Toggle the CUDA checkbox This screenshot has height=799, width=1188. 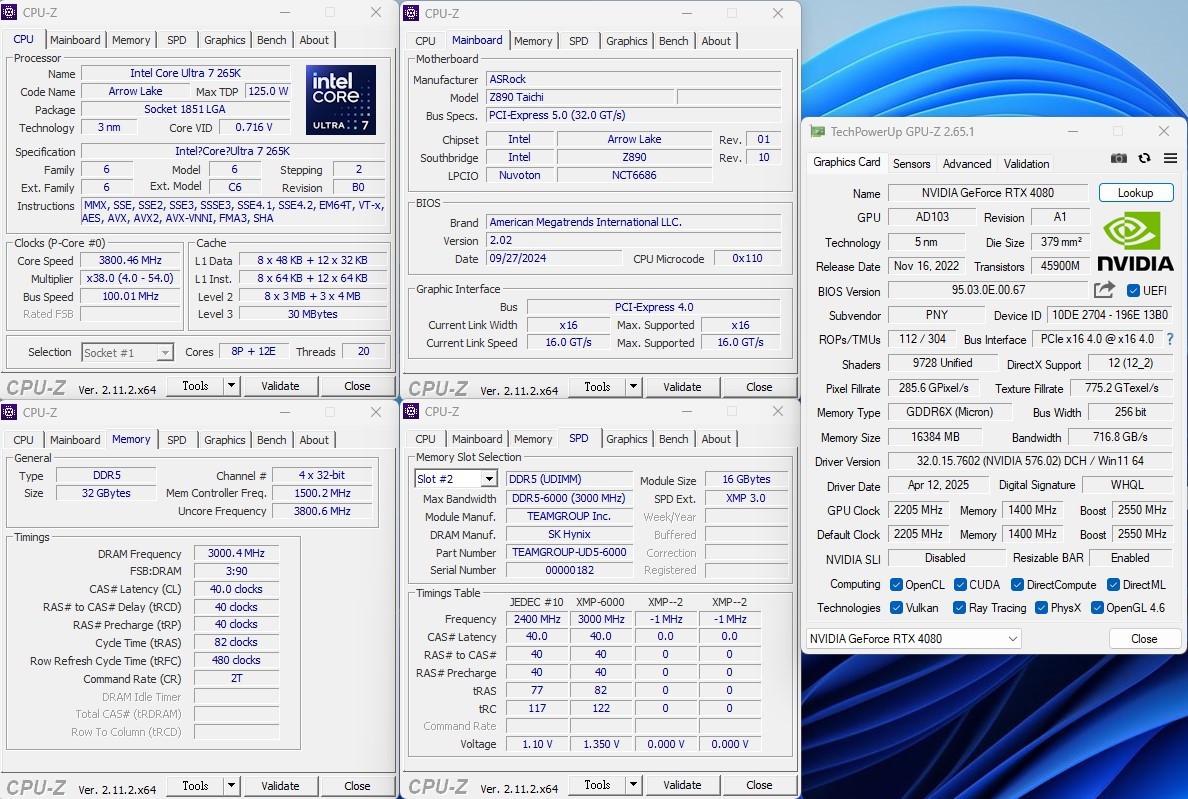pos(961,585)
